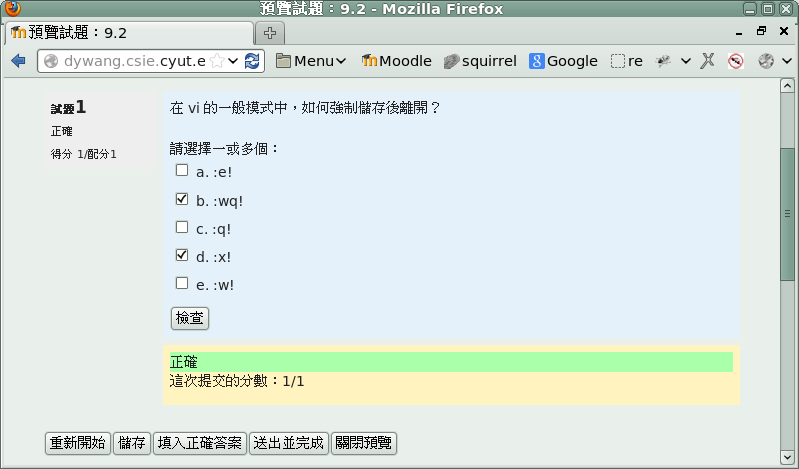This screenshot has width=799, height=469.
Task: Tick the checkbox for e. :w!
Action: (182, 283)
